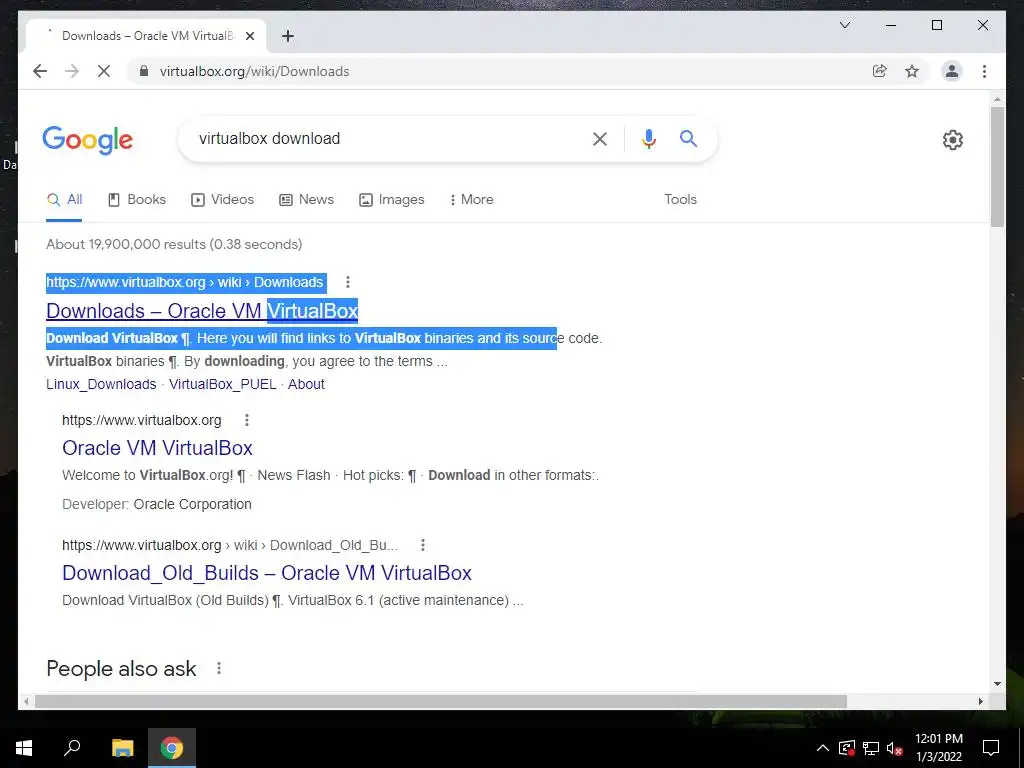Open the Windows Start menu
This screenshot has width=1024, height=768.
pyautogui.click(x=24, y=748)
